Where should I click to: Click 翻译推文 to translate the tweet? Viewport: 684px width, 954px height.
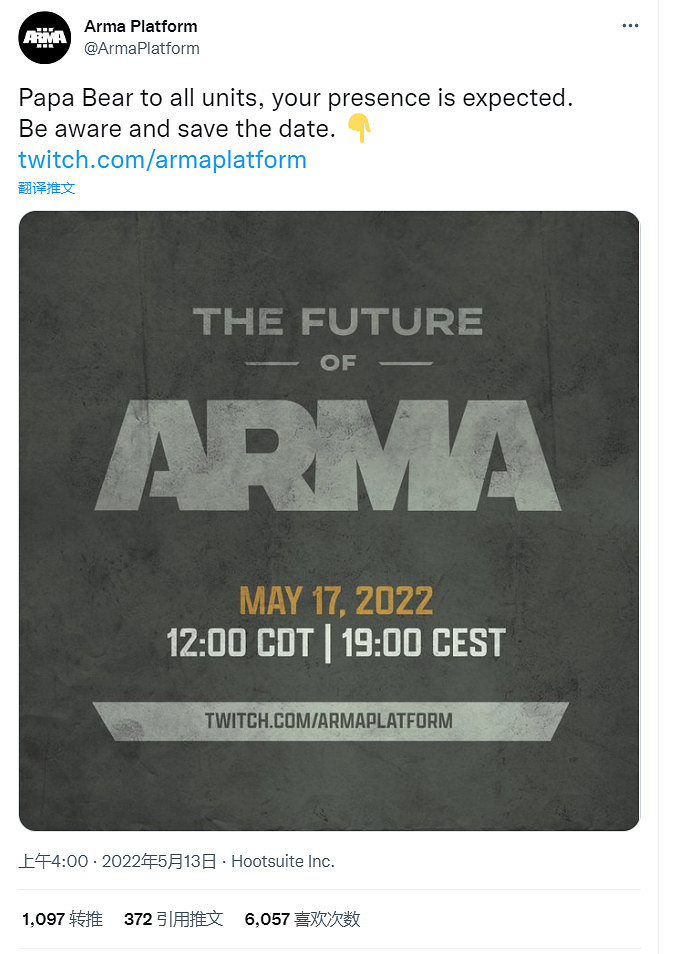(x=47, y=188)
